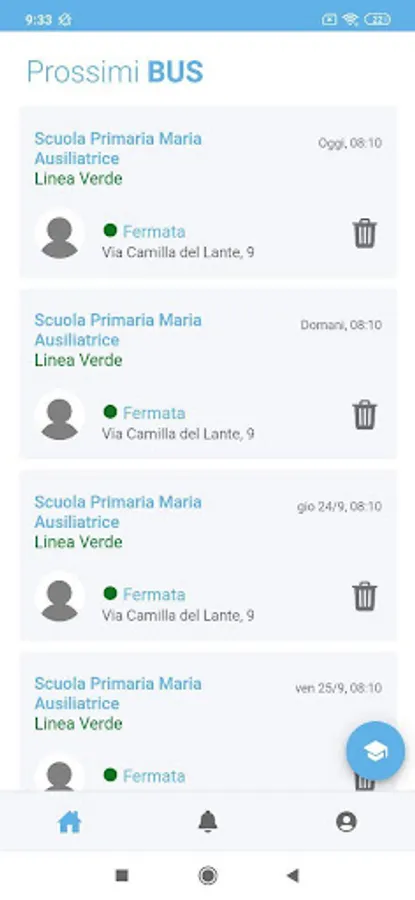Image resolution: width=415 pixels, height=900 pixels.
Task: Open the profile account tab
Action: click(346, 822)
